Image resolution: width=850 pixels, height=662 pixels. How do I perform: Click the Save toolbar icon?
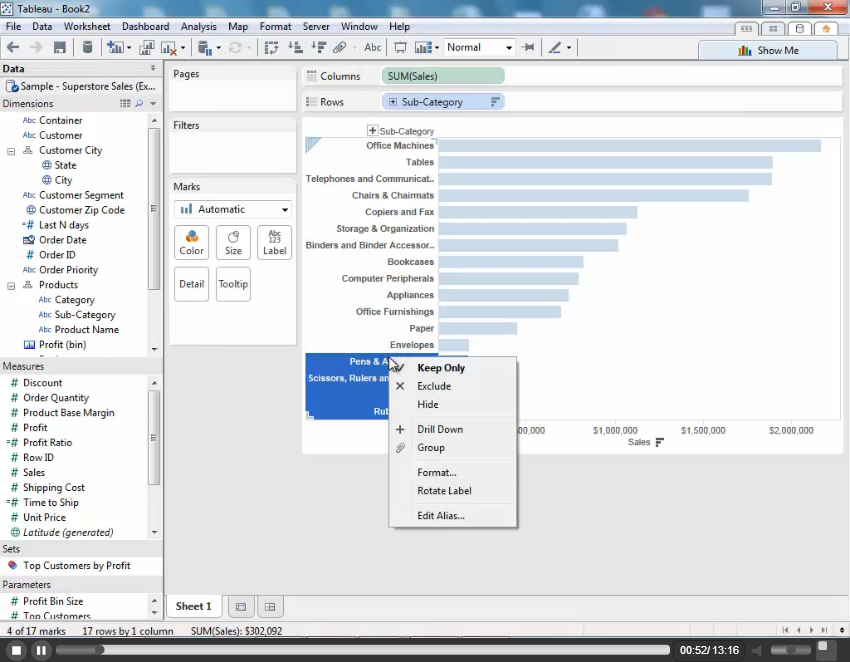pos(60,47)
